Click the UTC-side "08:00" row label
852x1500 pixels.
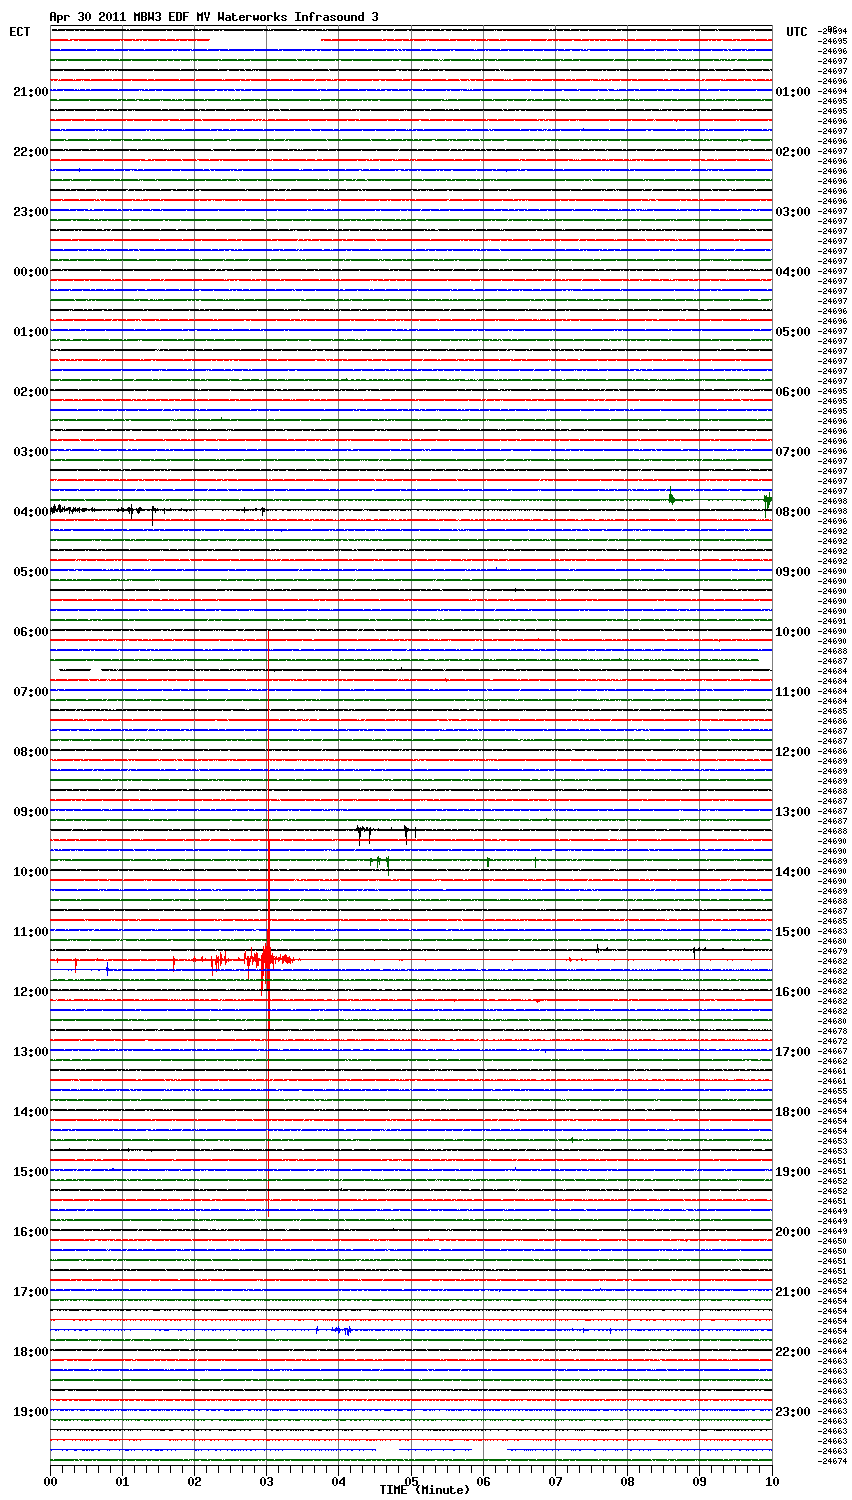793,512
